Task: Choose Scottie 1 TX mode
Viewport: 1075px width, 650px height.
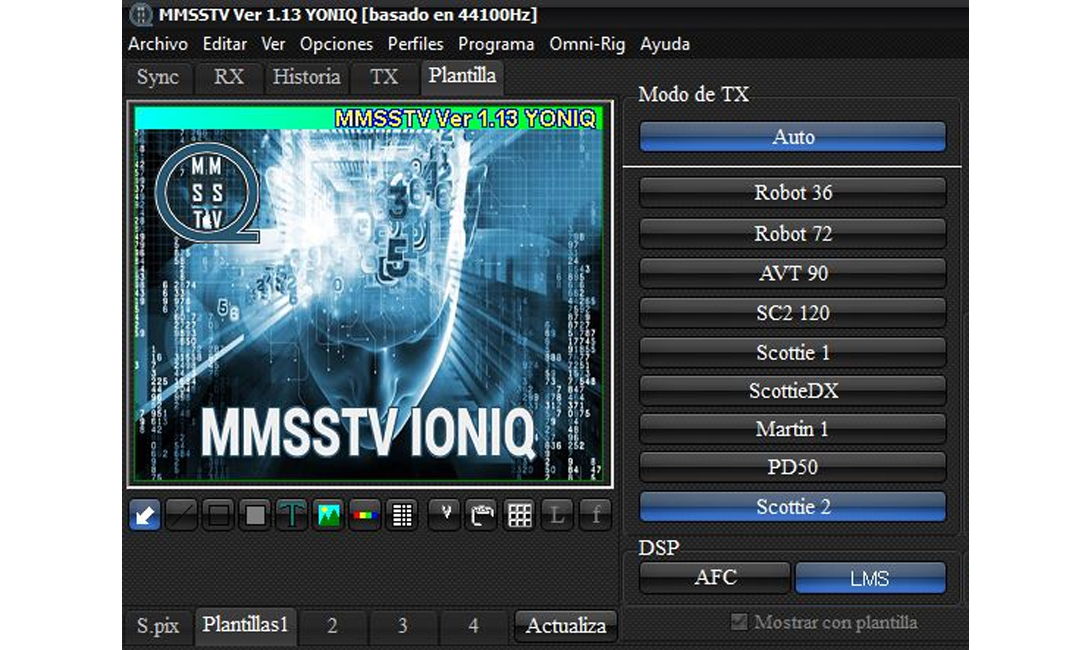Action: point(793,352)
